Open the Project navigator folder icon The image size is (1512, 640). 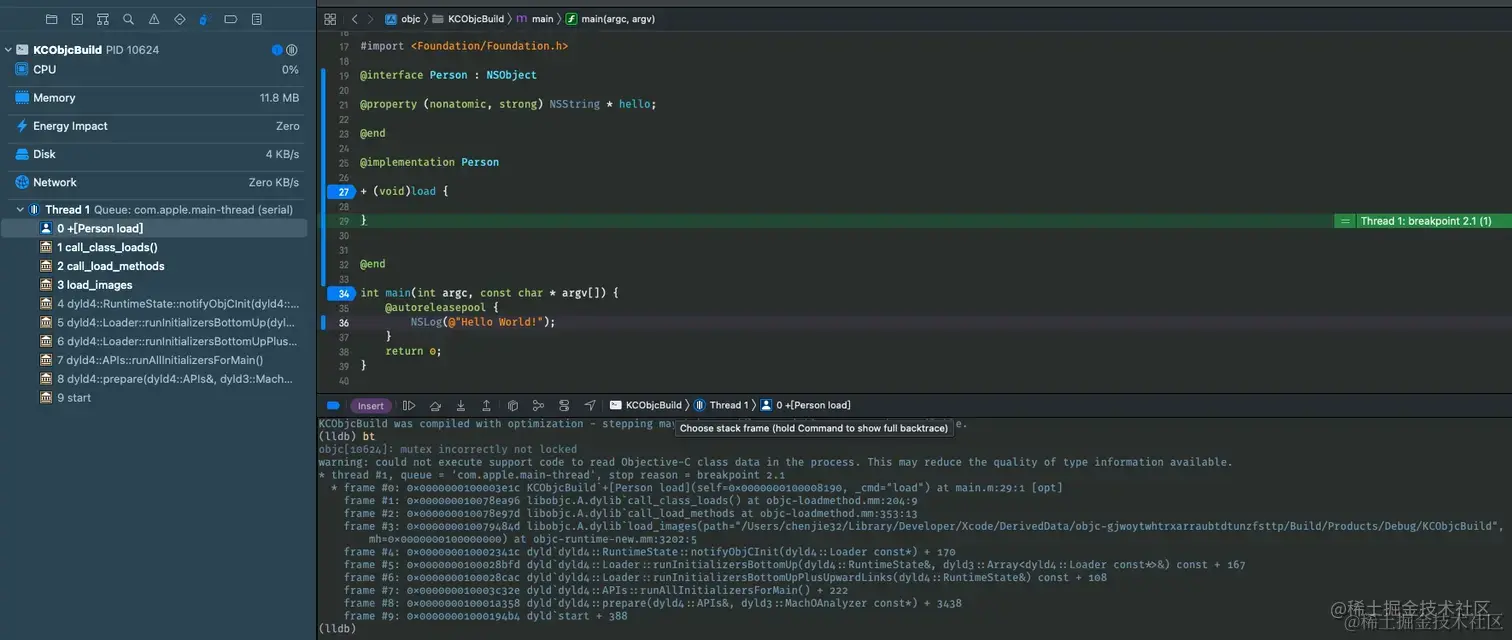pos(52,19)
